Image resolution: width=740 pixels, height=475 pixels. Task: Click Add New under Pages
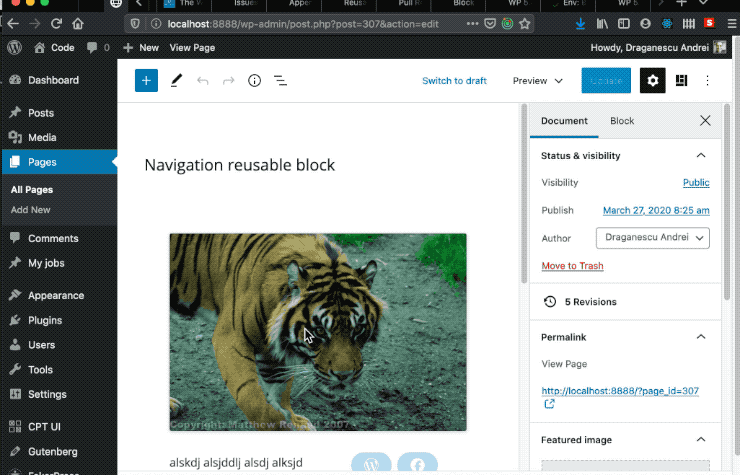[x=30, y=210]
